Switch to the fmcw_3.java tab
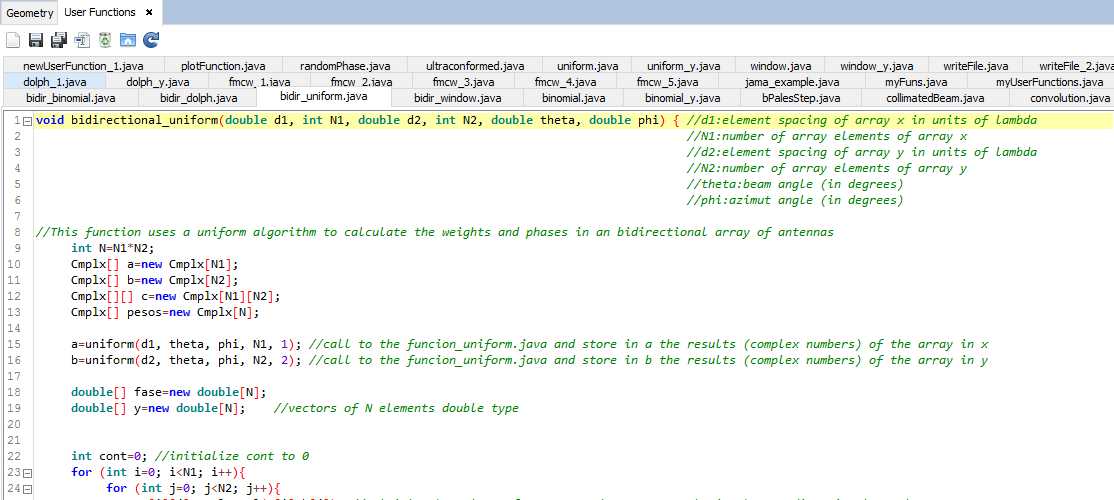Image resolution: width=1114 pixels, height=500 pixels. 463,82
